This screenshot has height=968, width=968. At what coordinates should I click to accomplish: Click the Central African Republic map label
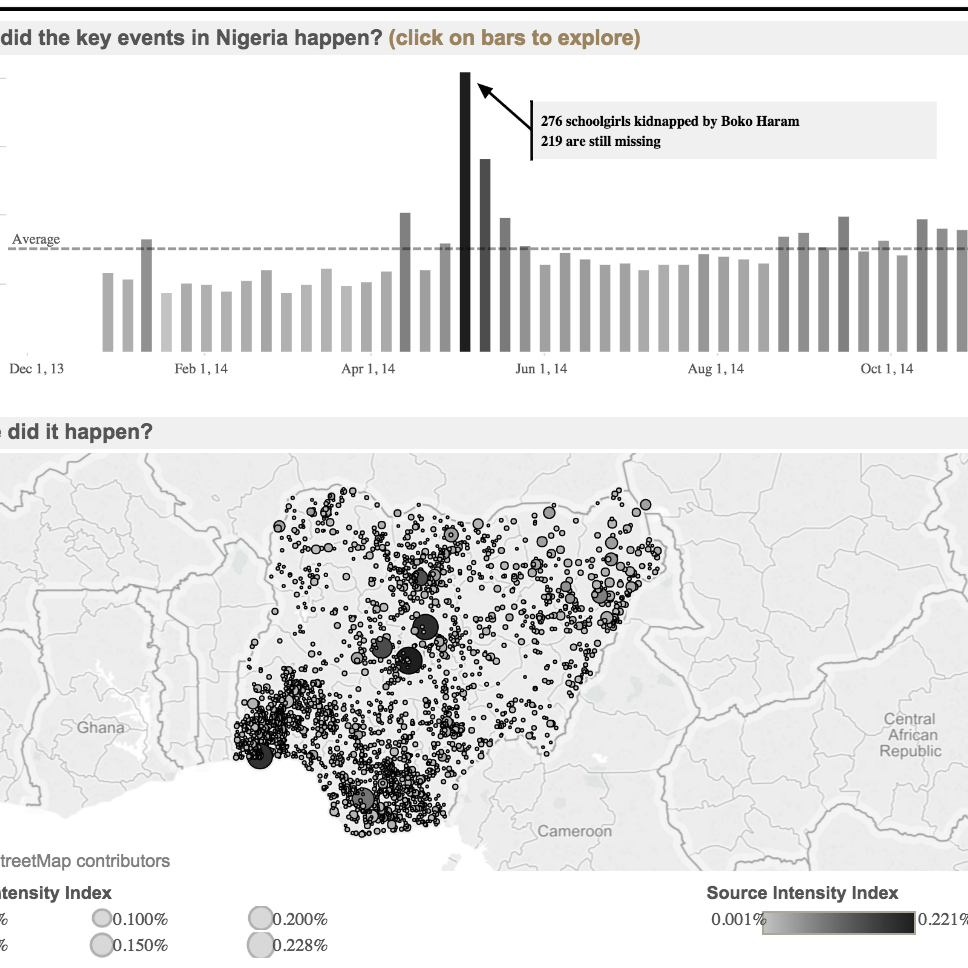point(909,735)
